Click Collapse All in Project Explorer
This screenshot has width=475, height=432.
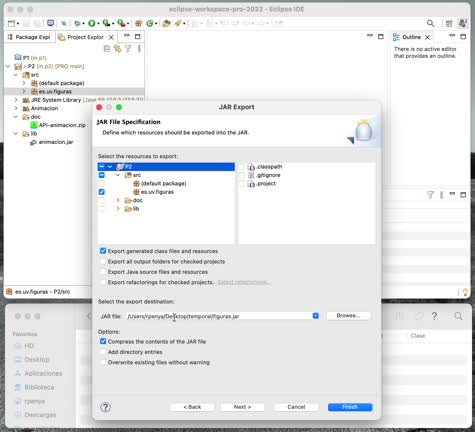[x=107, y=49]
